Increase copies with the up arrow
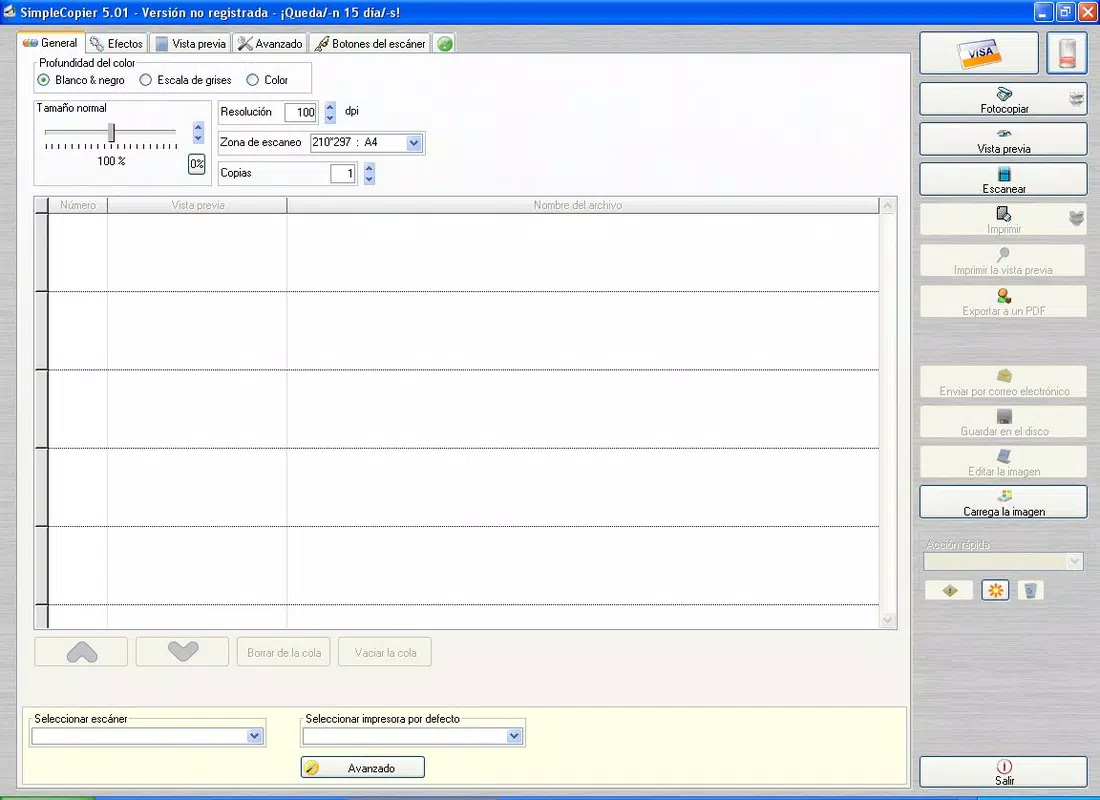This screenshot has width=1100, height=800. point(369,168)
